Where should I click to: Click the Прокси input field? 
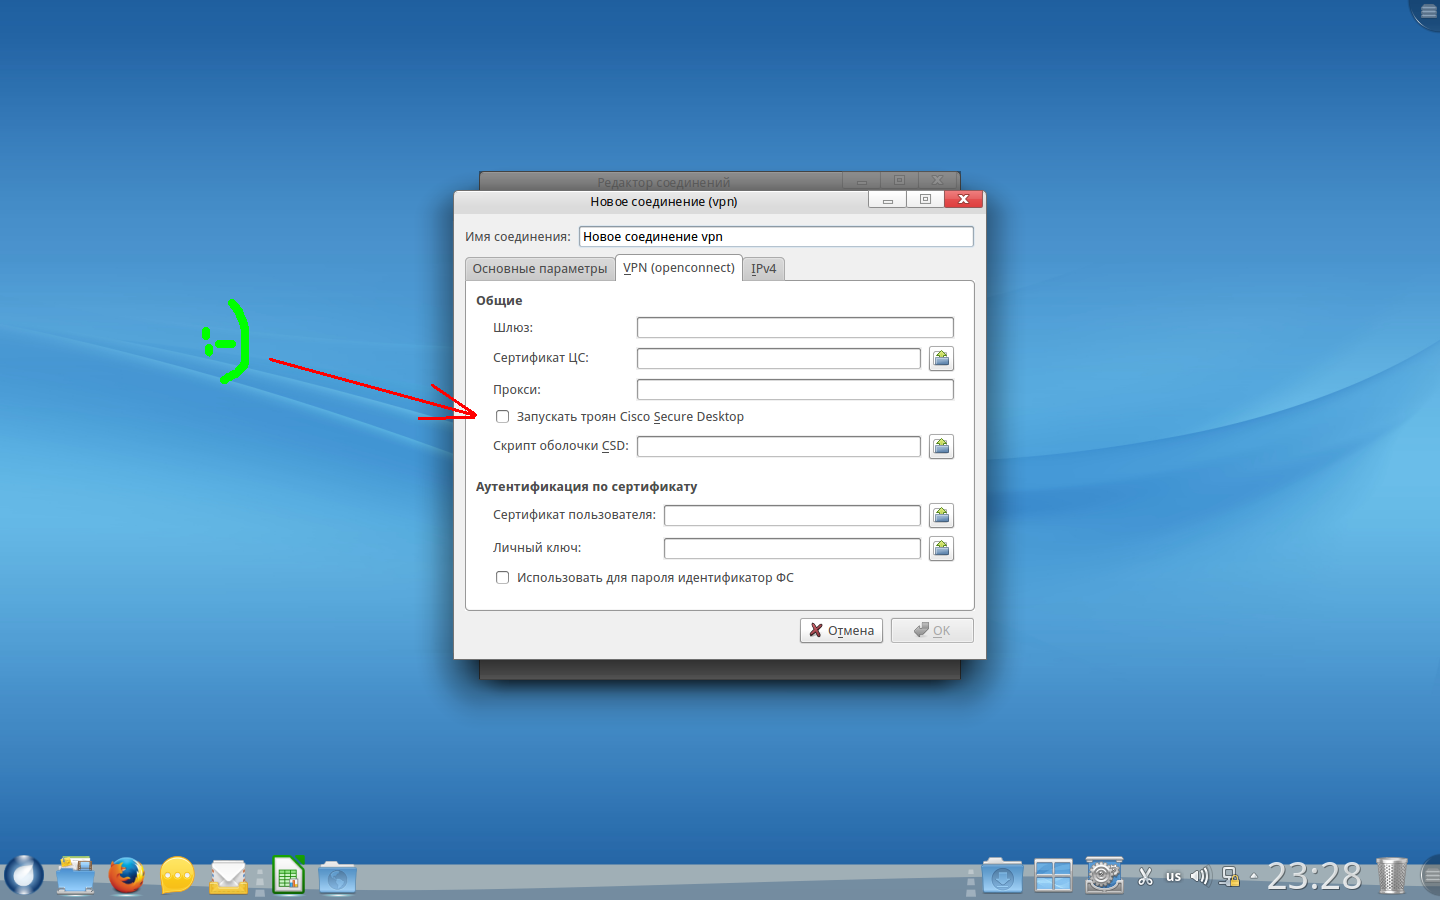tap(795, 390)
